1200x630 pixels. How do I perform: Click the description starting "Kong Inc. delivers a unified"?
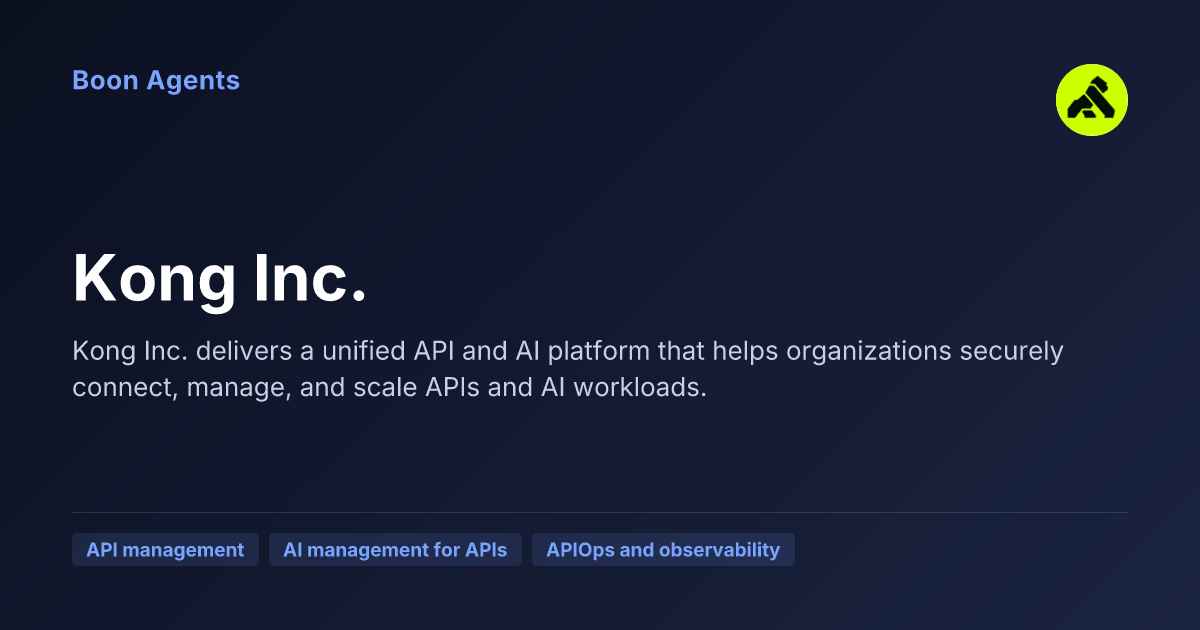point(568,369)
